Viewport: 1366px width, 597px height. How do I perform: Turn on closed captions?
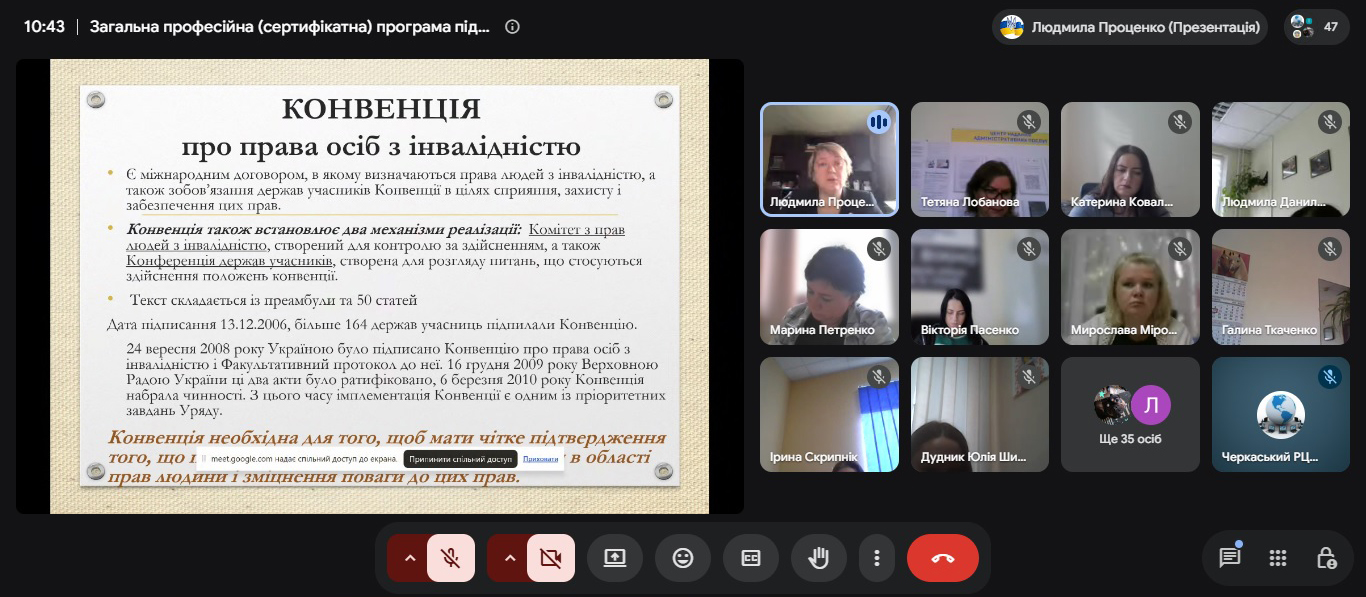click(x=751, y=558)
